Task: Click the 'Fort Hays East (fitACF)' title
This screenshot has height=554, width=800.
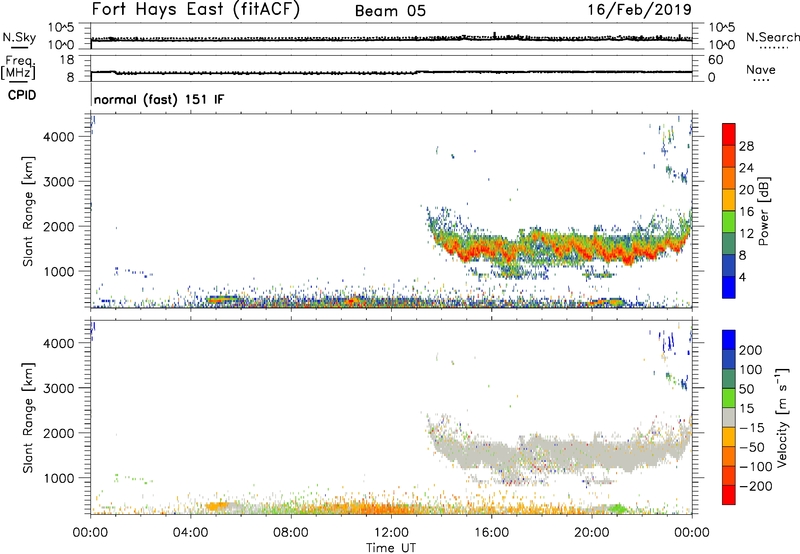Action: [x=196, y=9]
